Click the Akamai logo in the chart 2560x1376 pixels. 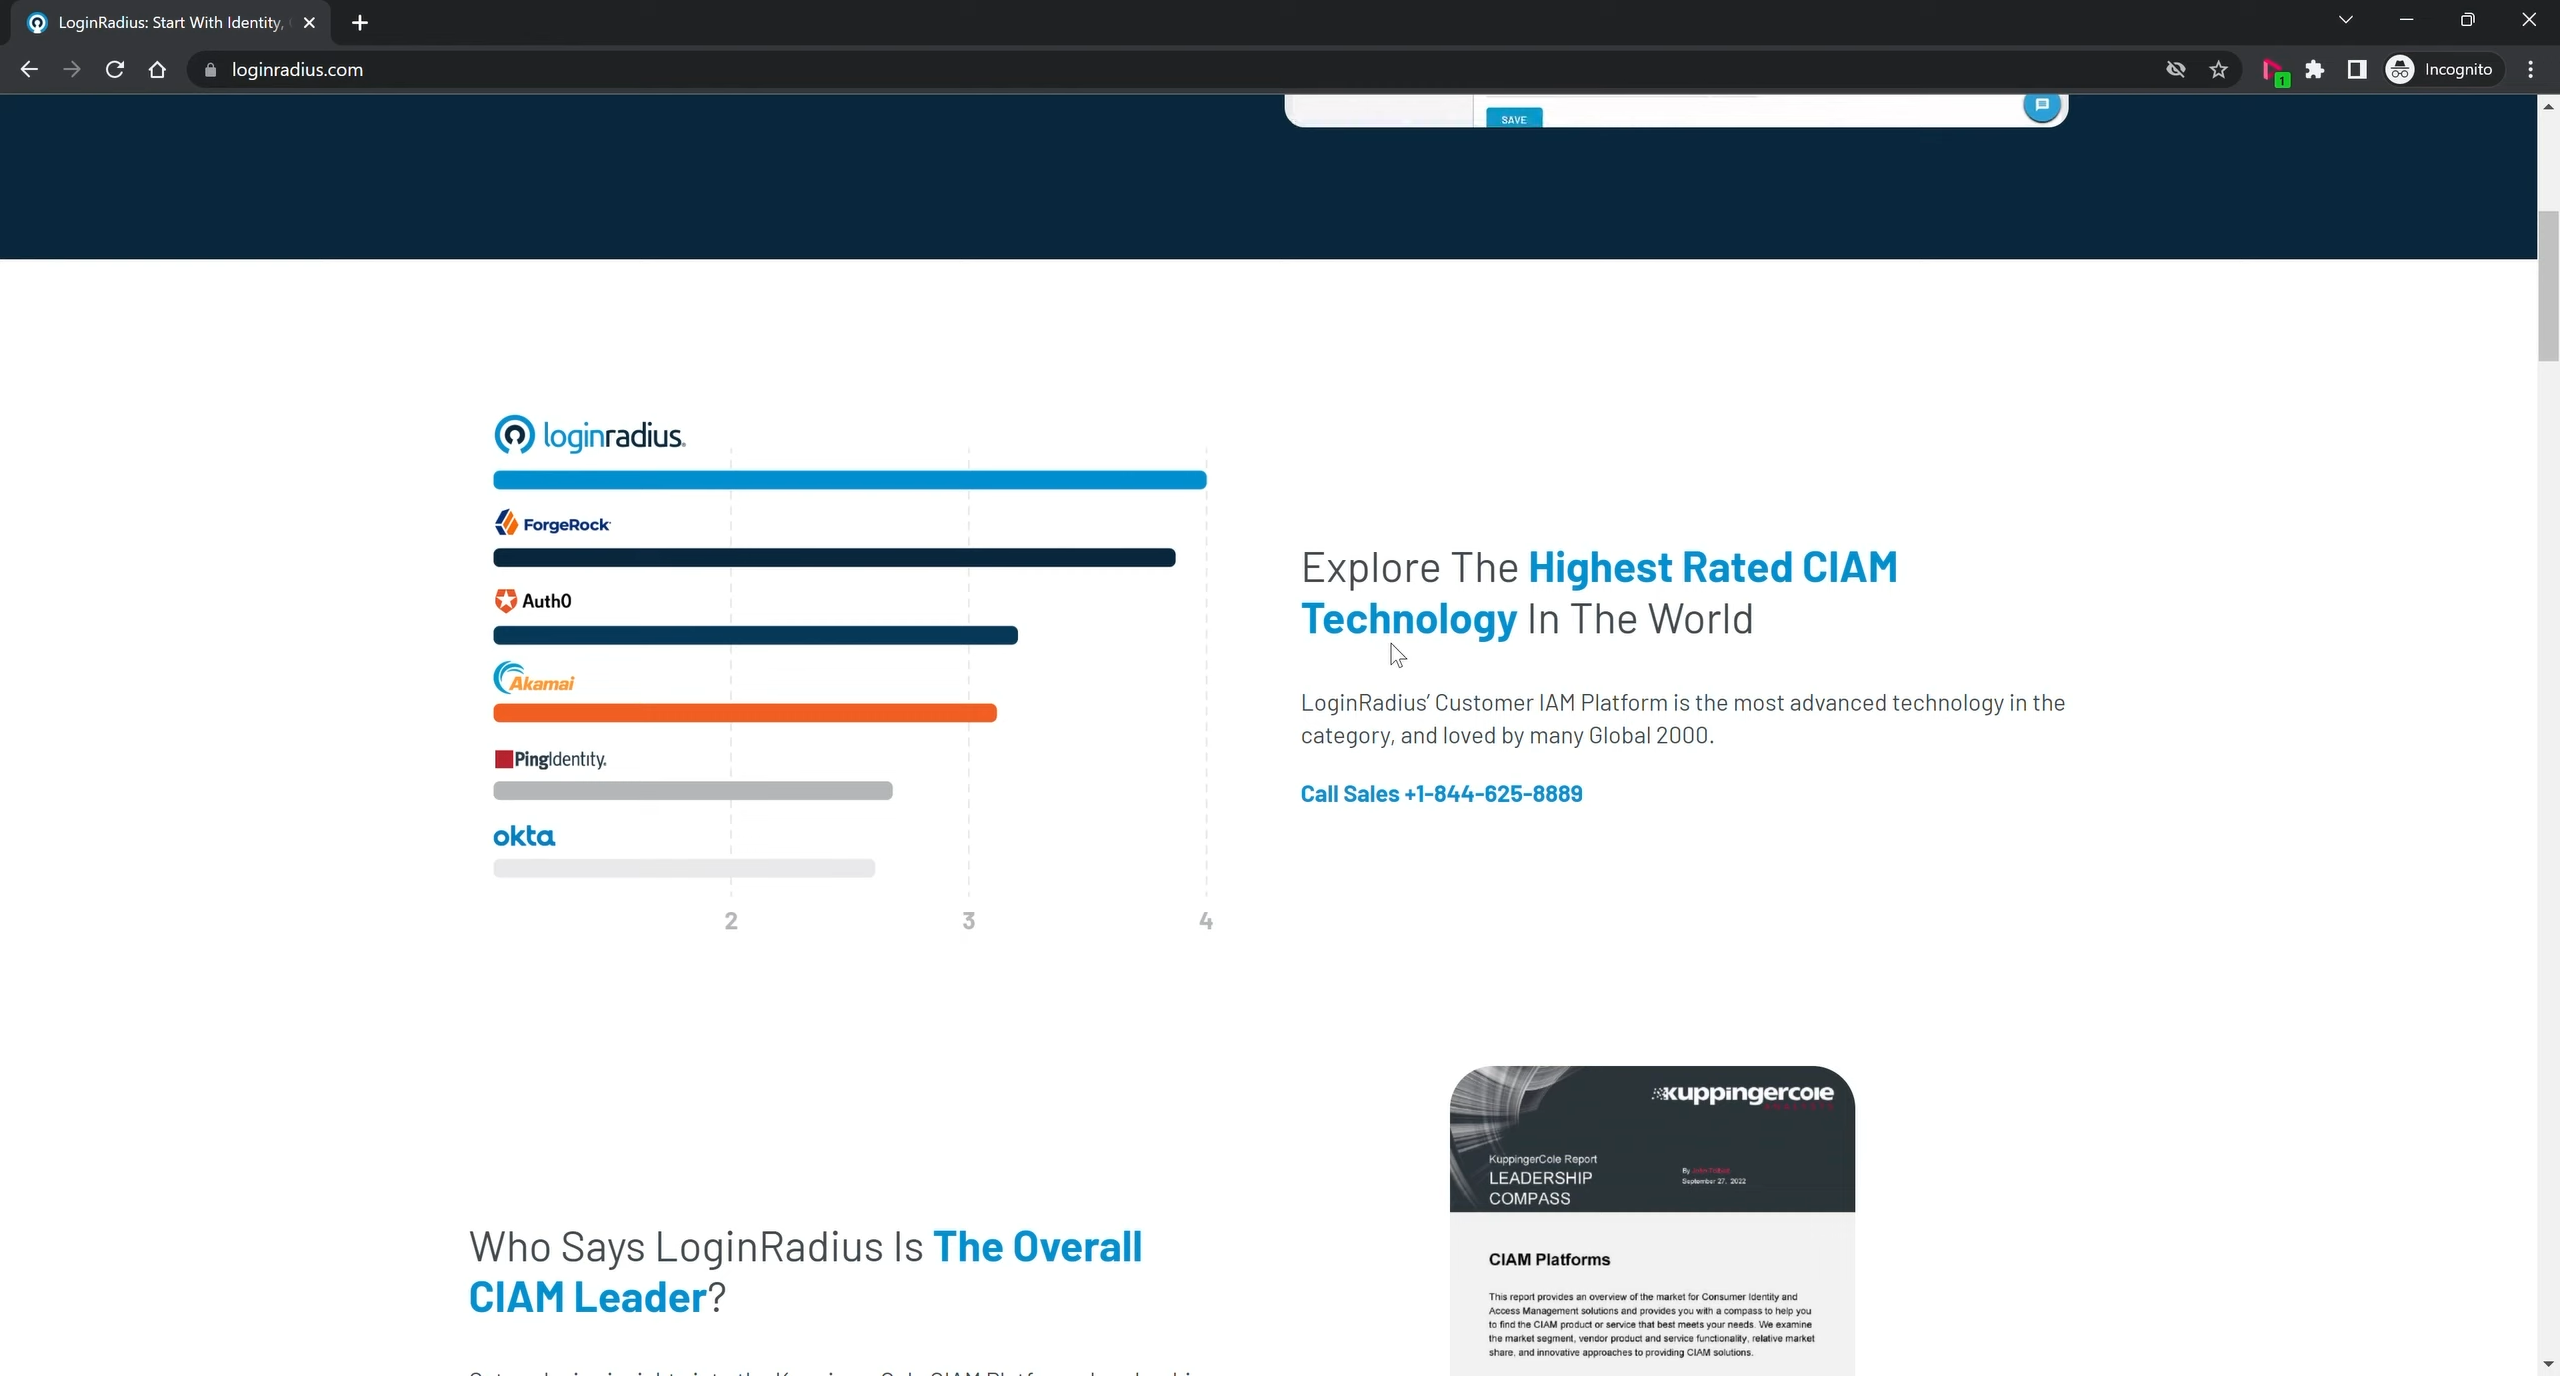tap(534, 678)
